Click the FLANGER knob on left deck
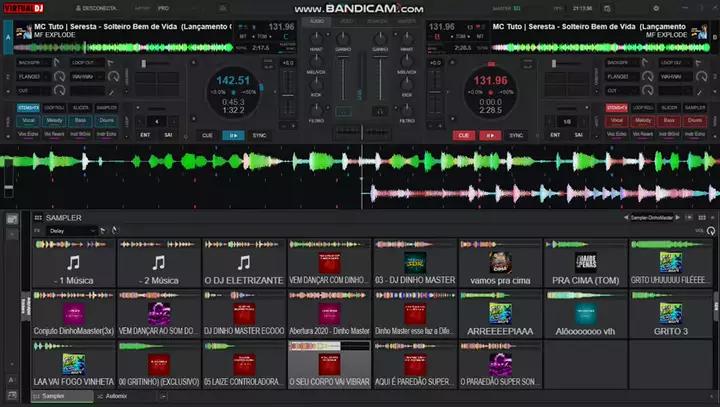720x407 pixels. pos(59,77)
